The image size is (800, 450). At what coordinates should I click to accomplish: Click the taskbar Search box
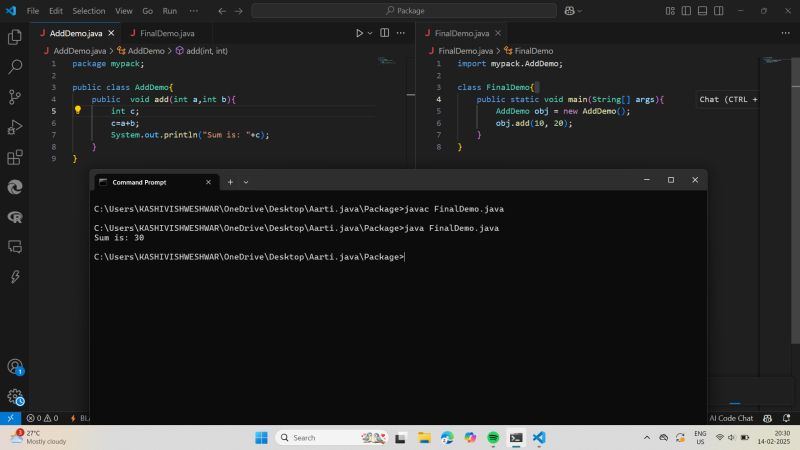point(332,438)
